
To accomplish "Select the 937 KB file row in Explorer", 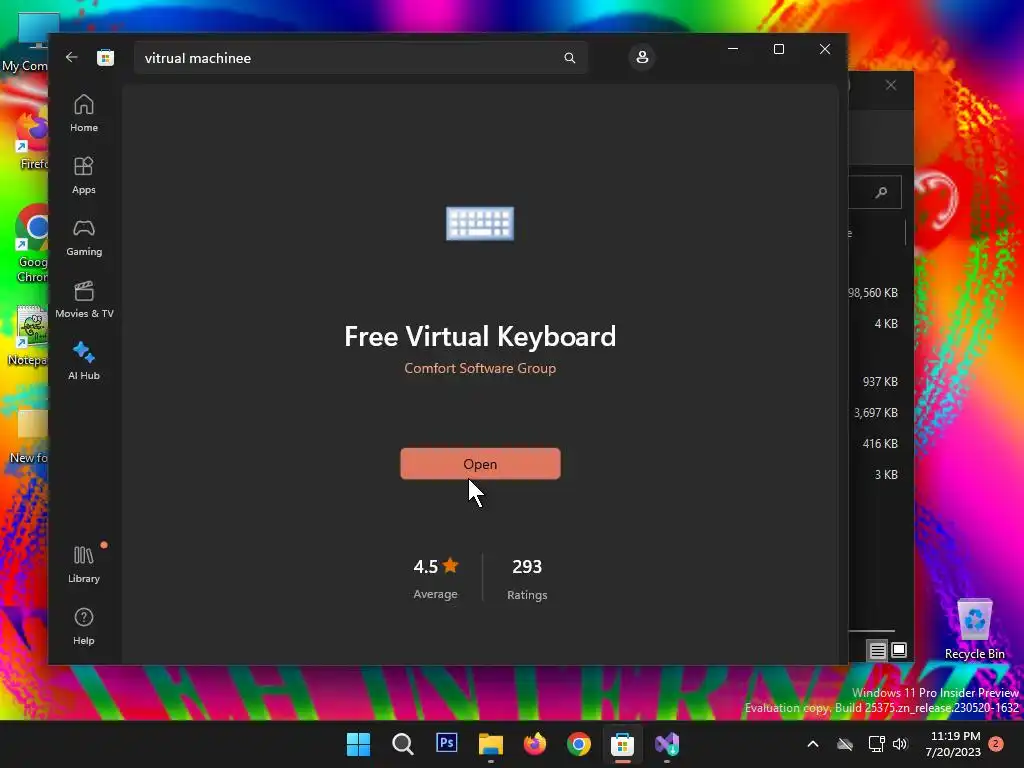I will click(880, 381).
